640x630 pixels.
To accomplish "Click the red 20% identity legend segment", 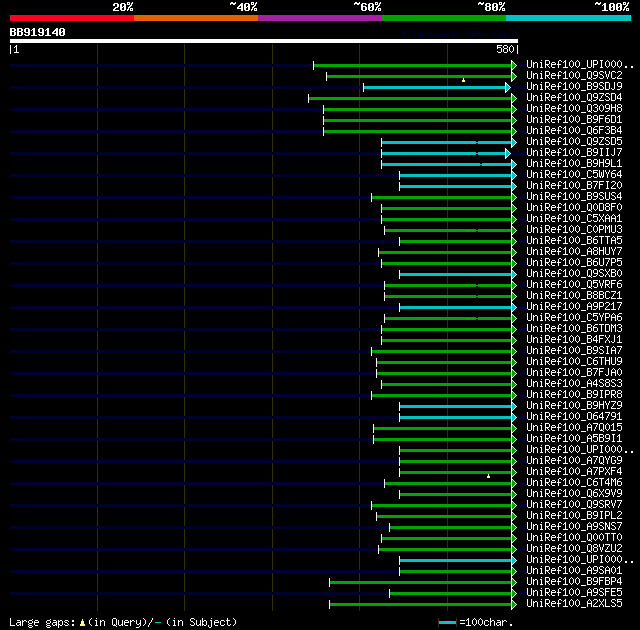I will pyautogui.click(x=72, y=18).
